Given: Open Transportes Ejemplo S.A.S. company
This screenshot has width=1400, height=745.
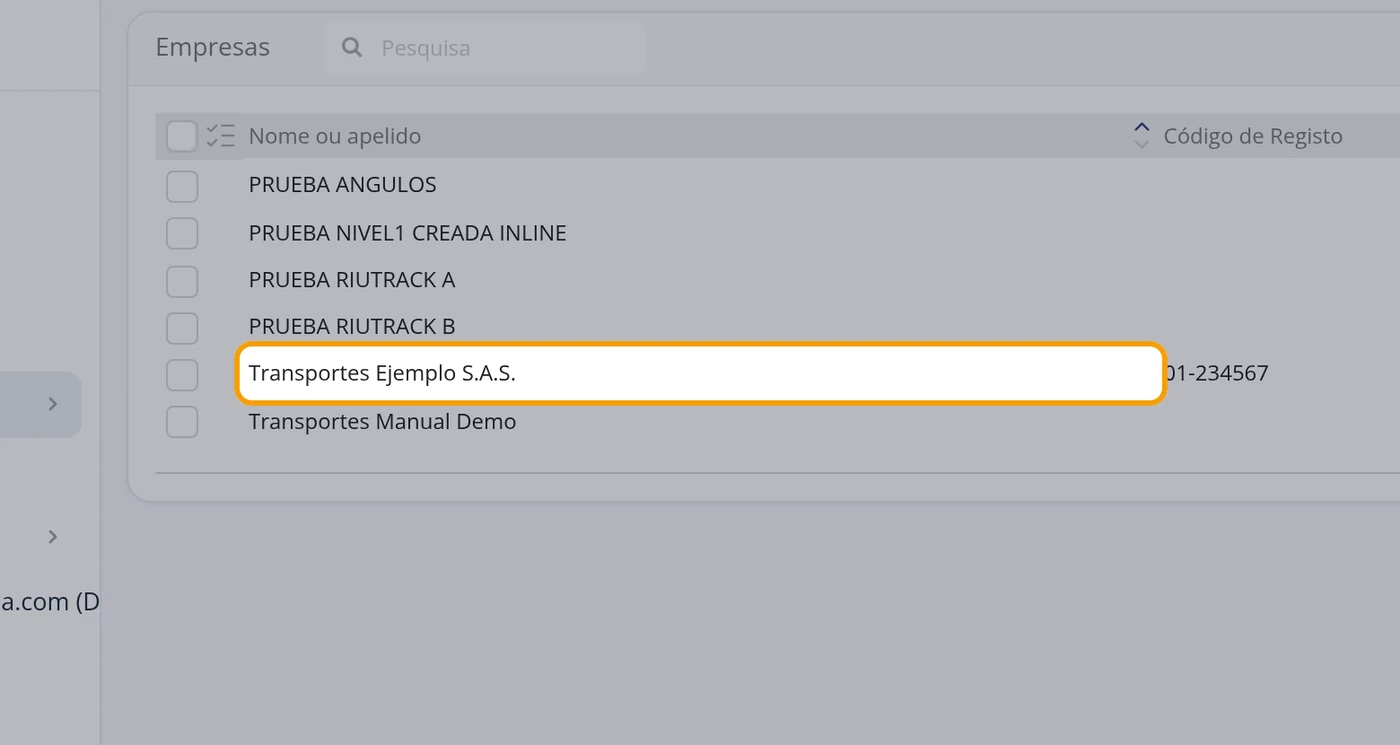Looking at the screenshot, I should point(382,374).
